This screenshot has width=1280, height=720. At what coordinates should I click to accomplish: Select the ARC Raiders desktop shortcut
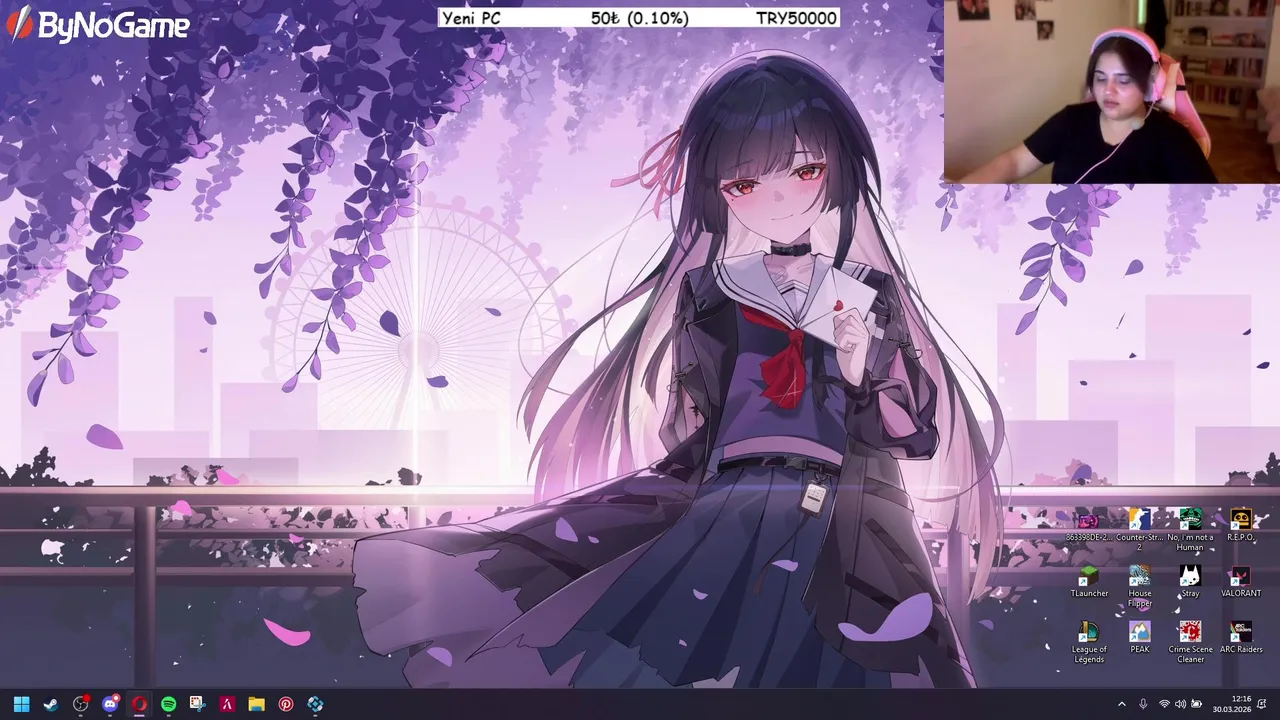[x=1241, y=638]
